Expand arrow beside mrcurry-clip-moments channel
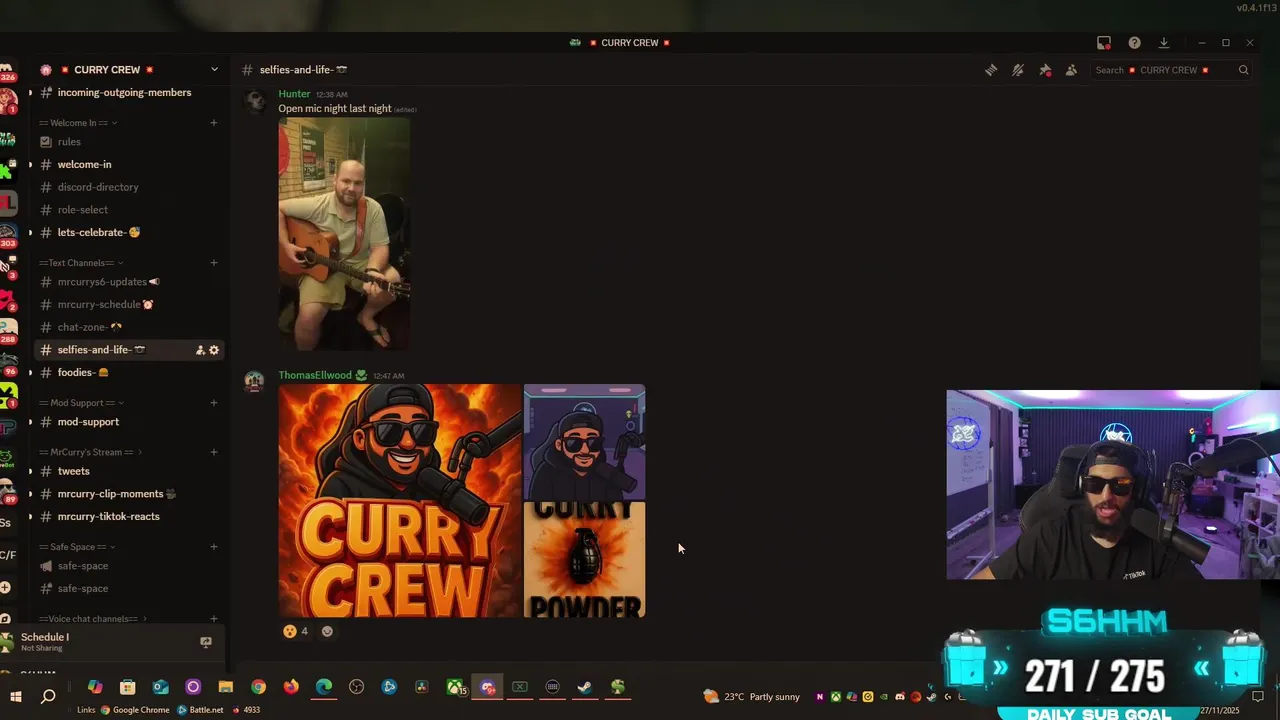Screen dimensions: 1280x720 click(30, 494)
